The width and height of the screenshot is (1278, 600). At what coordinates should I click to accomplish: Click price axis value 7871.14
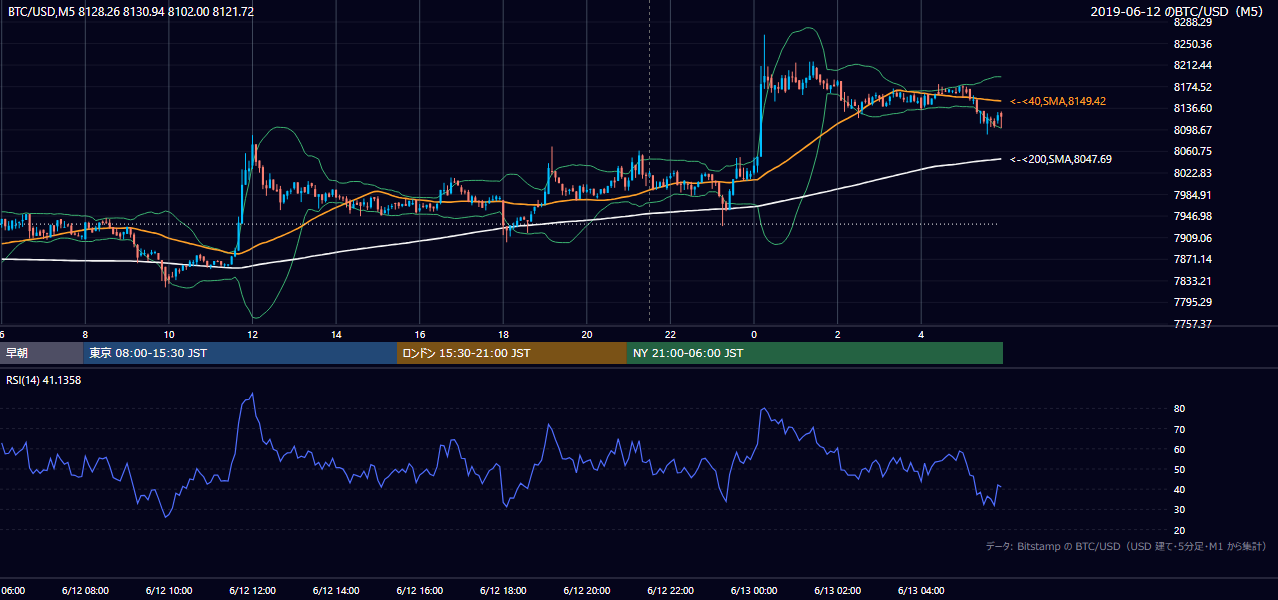pos(1193,259)
